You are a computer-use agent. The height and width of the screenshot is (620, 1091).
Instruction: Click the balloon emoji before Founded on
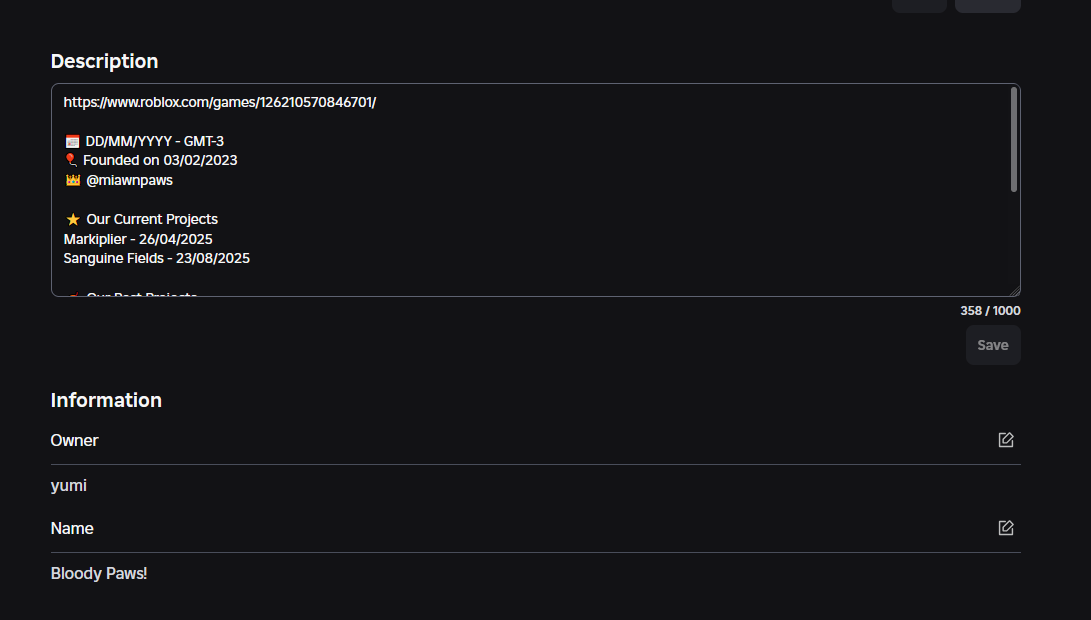70,160
